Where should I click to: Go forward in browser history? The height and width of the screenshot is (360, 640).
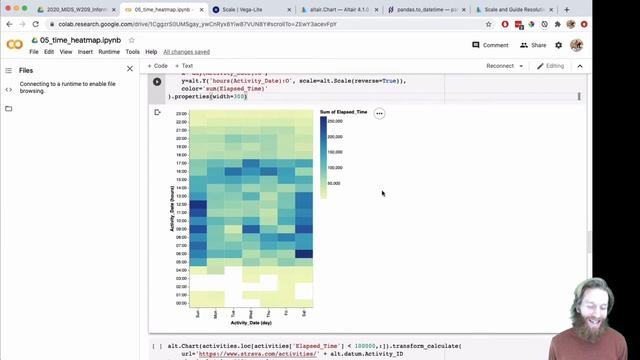tap(22, 24)
